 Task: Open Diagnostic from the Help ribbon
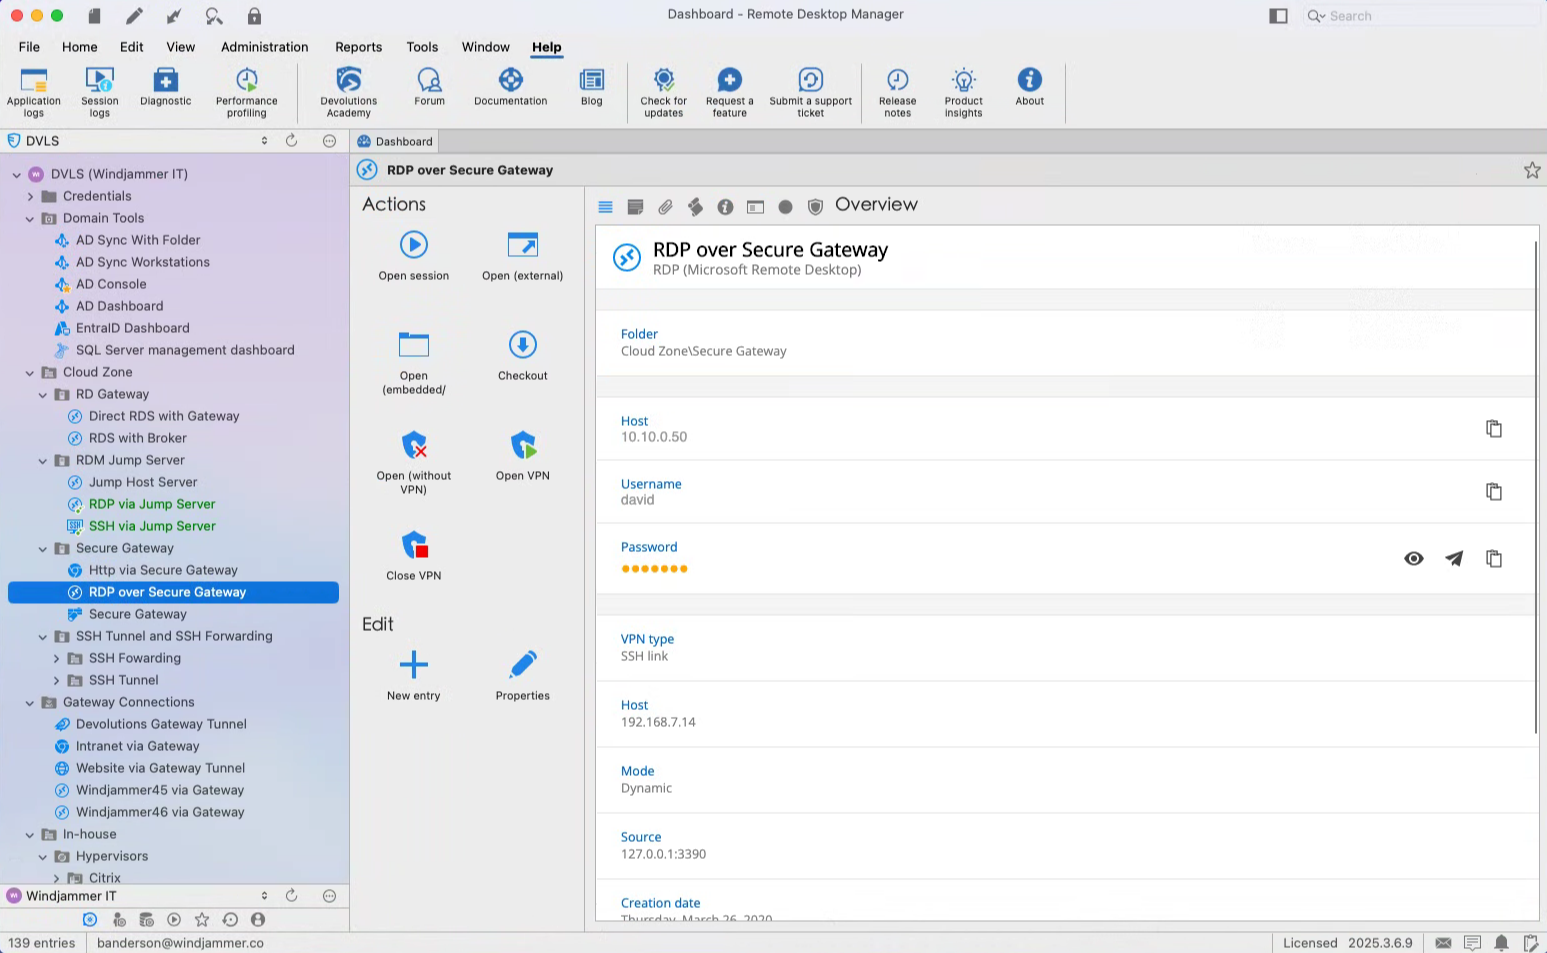pos(165,80)
